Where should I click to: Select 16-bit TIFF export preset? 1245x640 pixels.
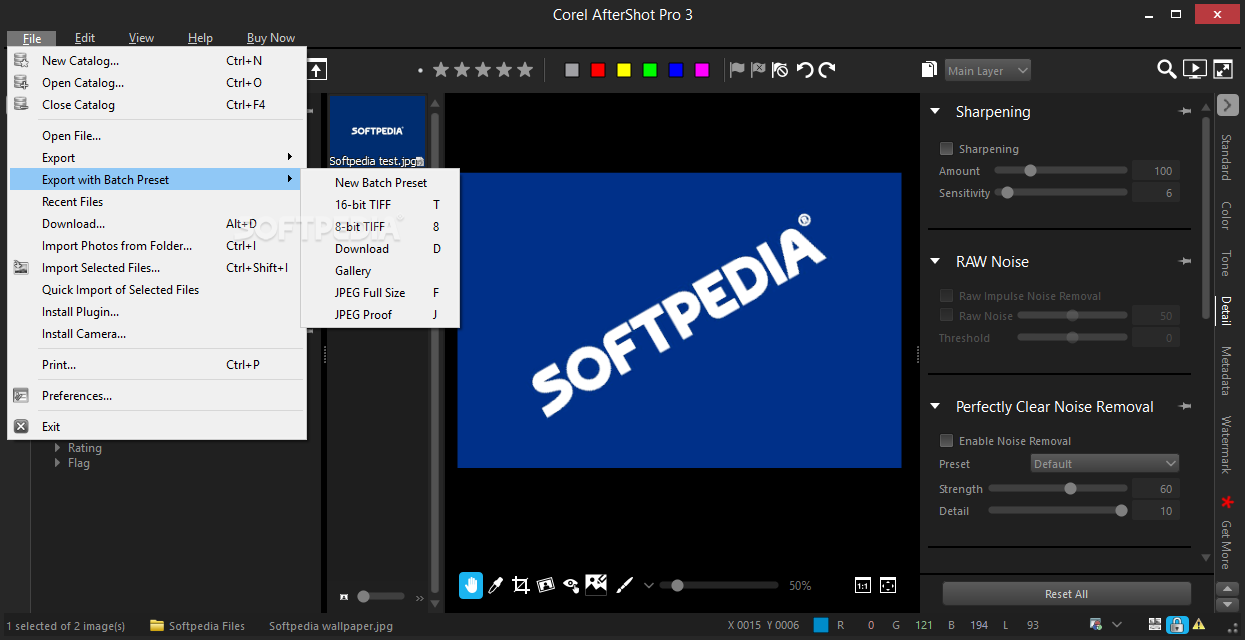pos(380,204)
